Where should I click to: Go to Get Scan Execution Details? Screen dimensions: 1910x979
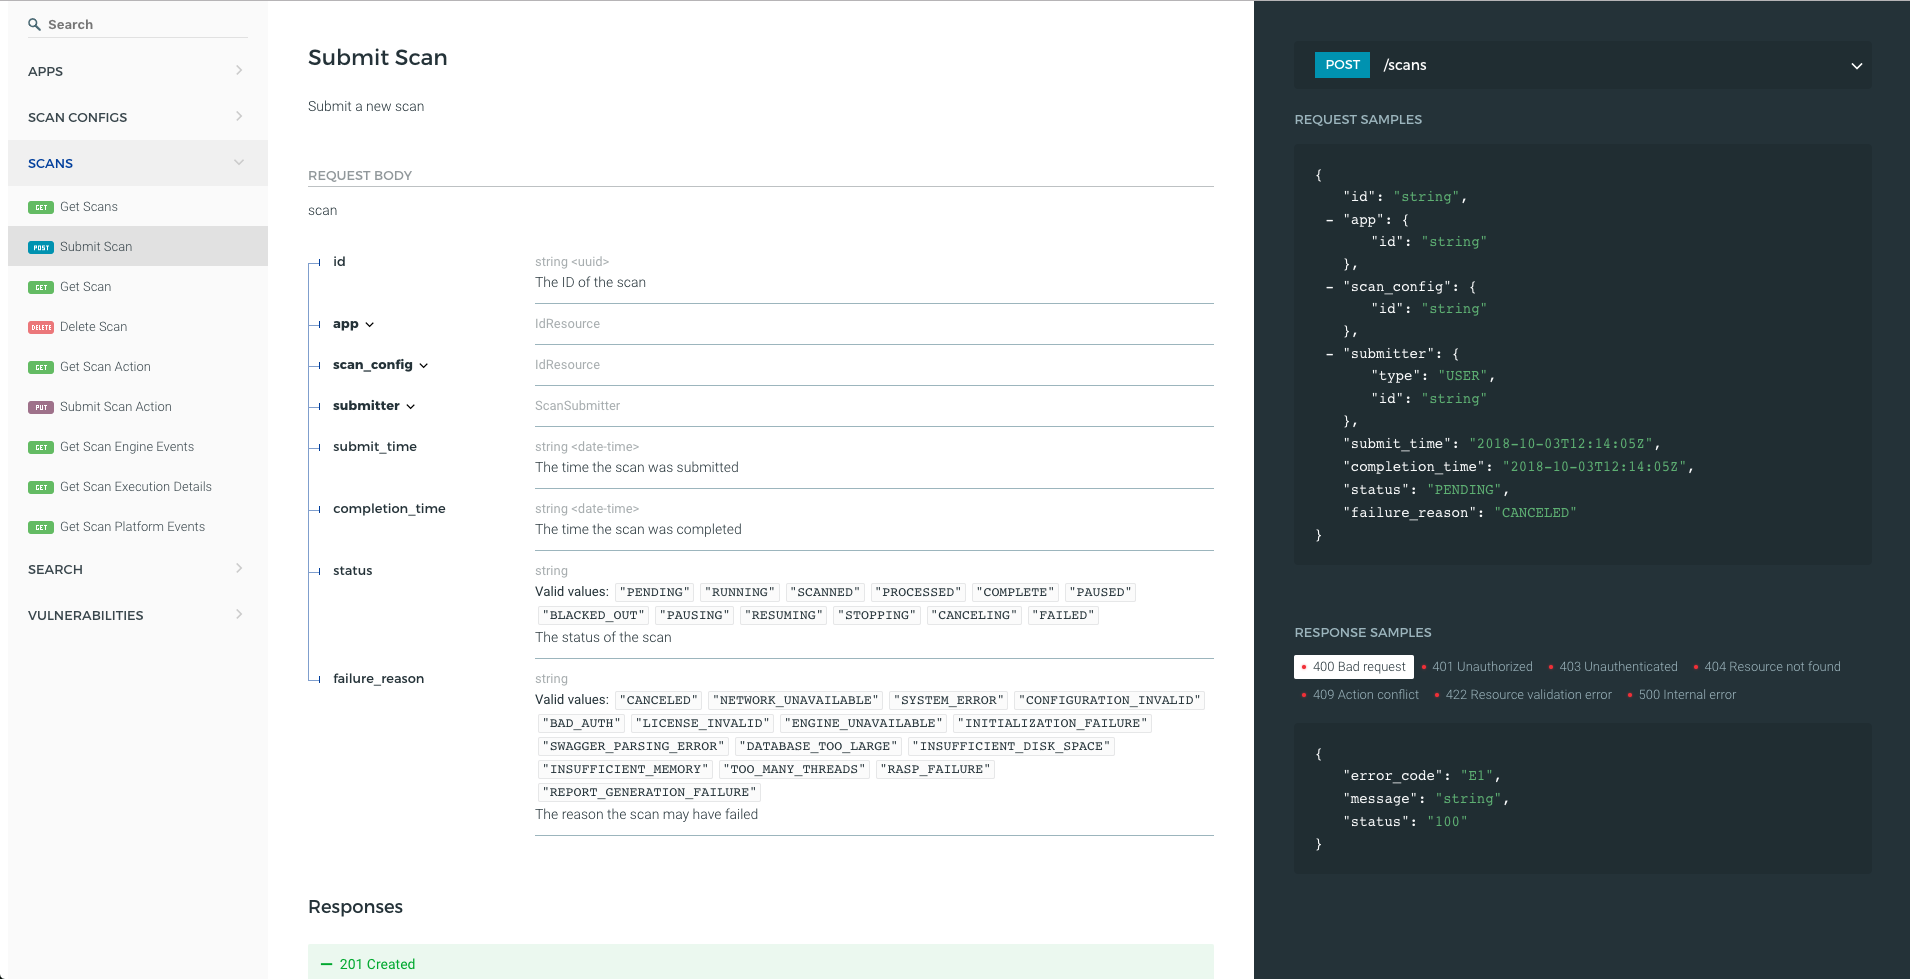click(x=136, y=487)
